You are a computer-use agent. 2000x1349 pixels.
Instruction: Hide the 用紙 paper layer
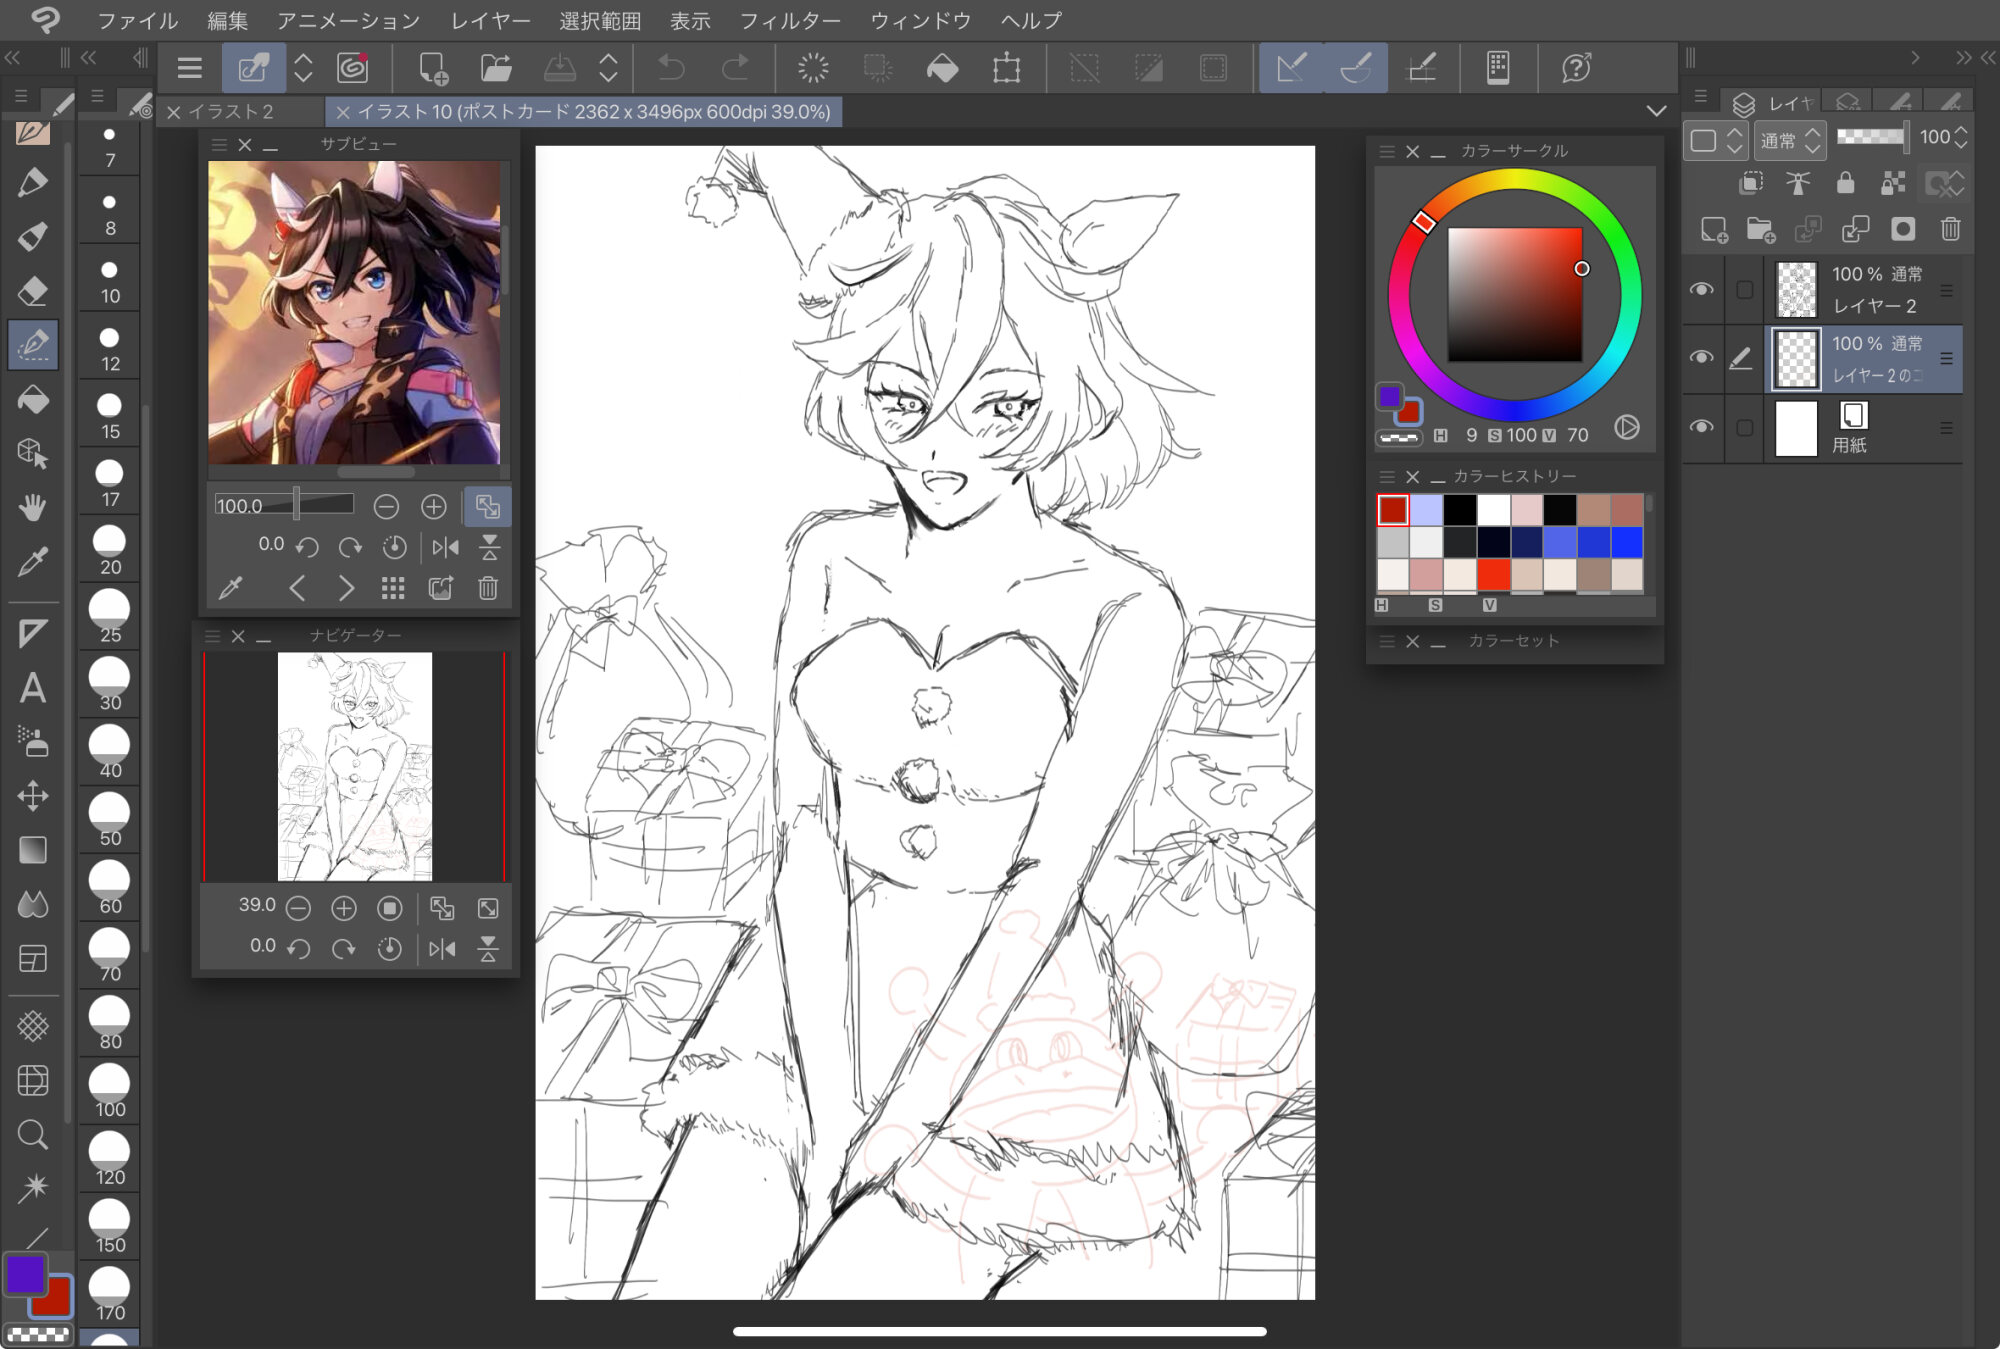(1701, 427)
